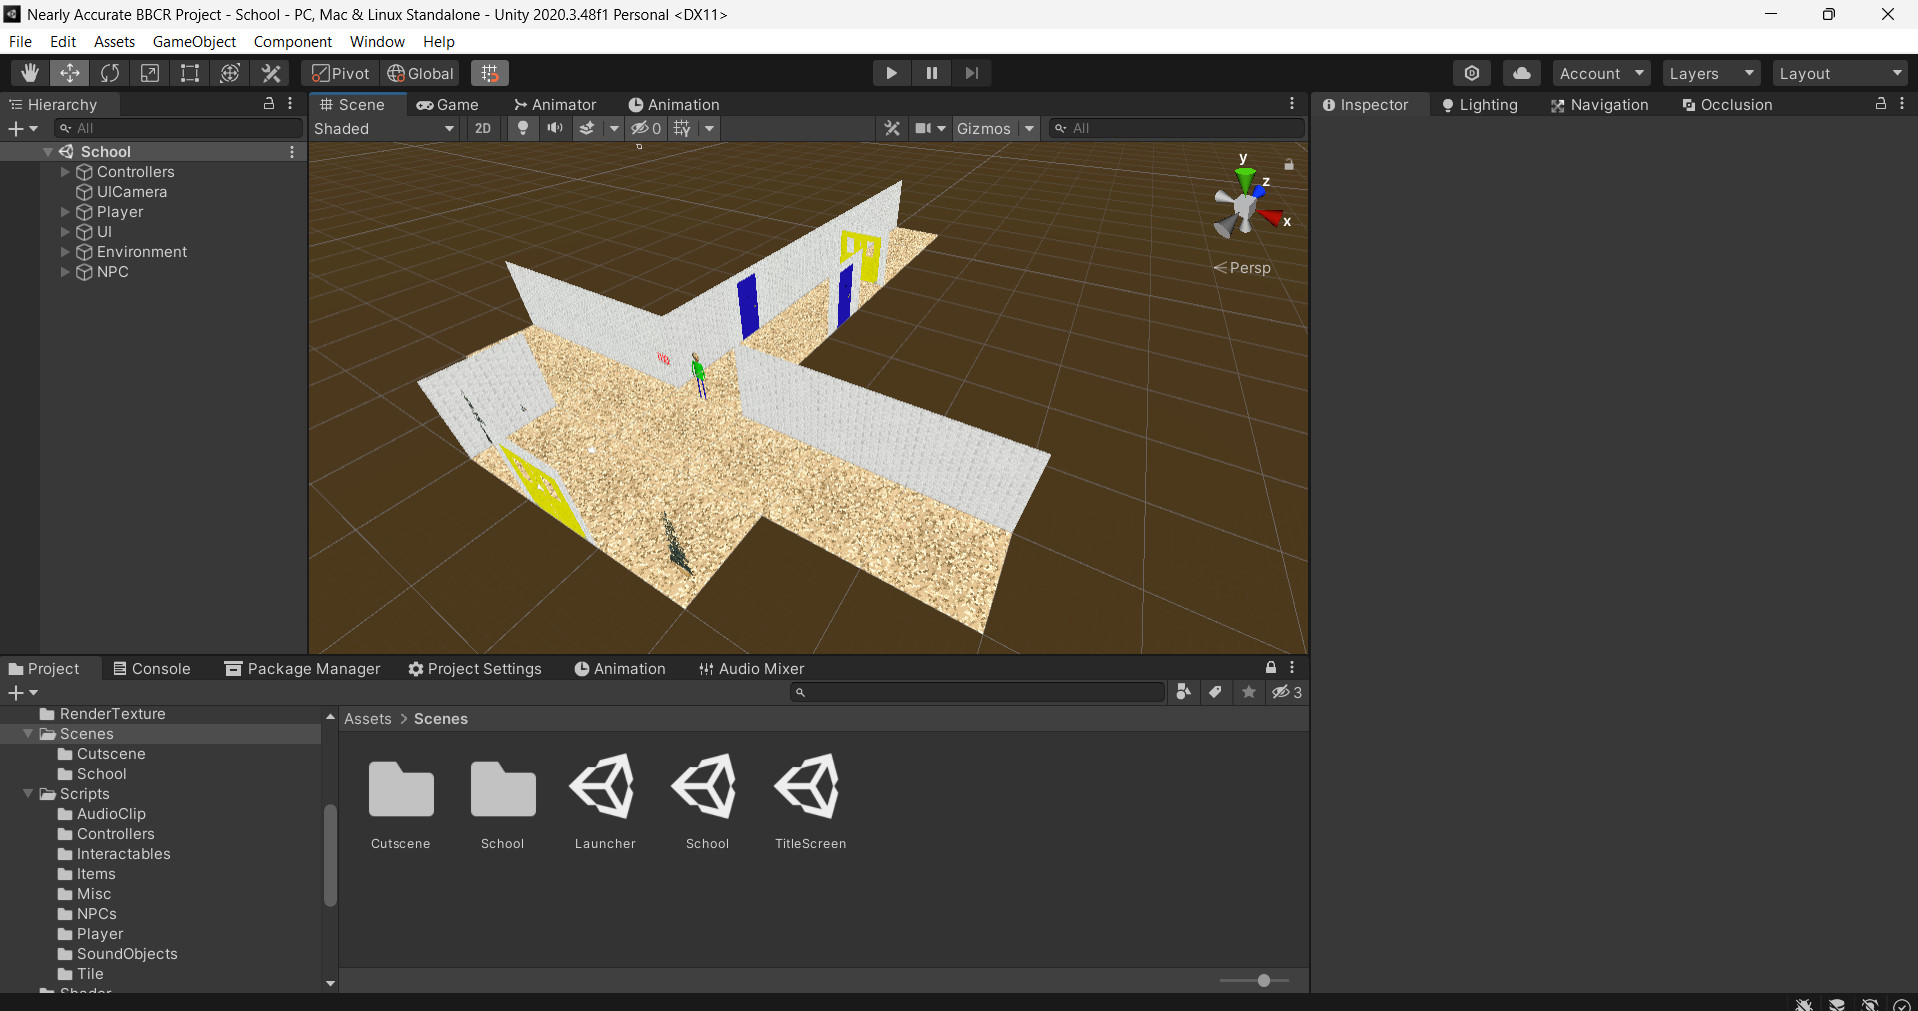The height and width of the screenshot is (1011, 1918).
Task: Open the Layers dropdown
Action: pyautogui.click(x=1711, y=73)
